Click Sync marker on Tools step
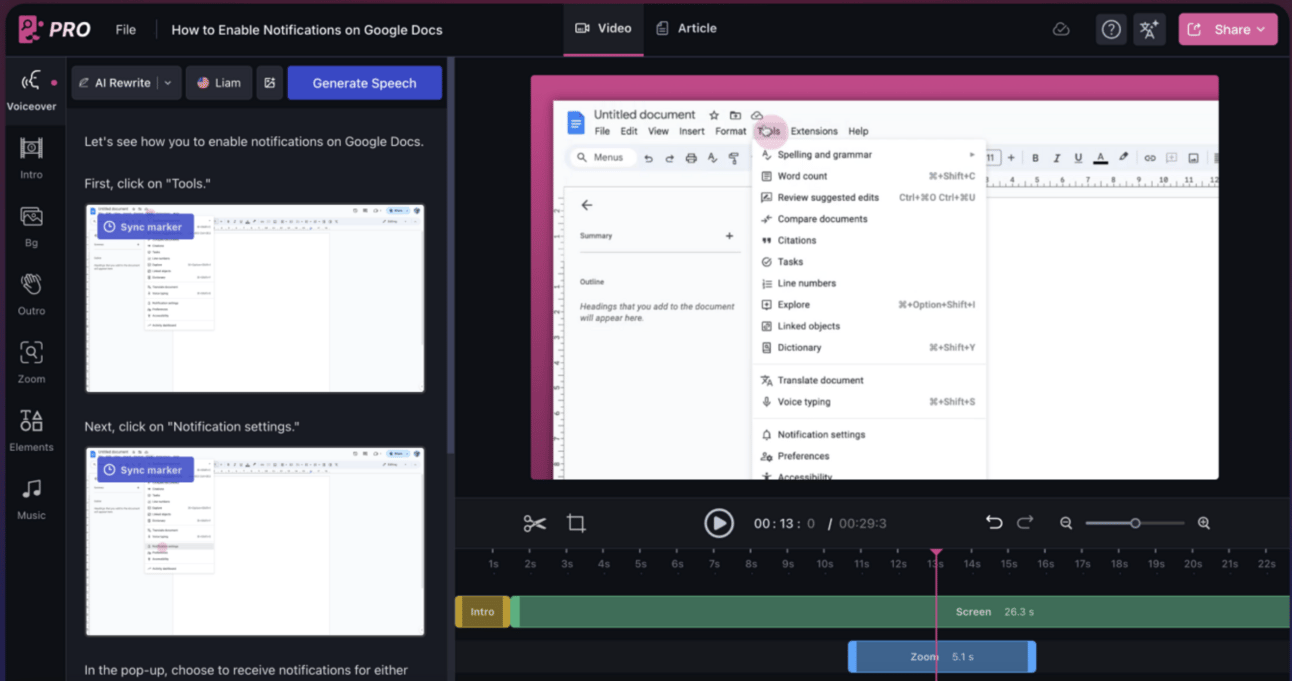 pos(145,227)
